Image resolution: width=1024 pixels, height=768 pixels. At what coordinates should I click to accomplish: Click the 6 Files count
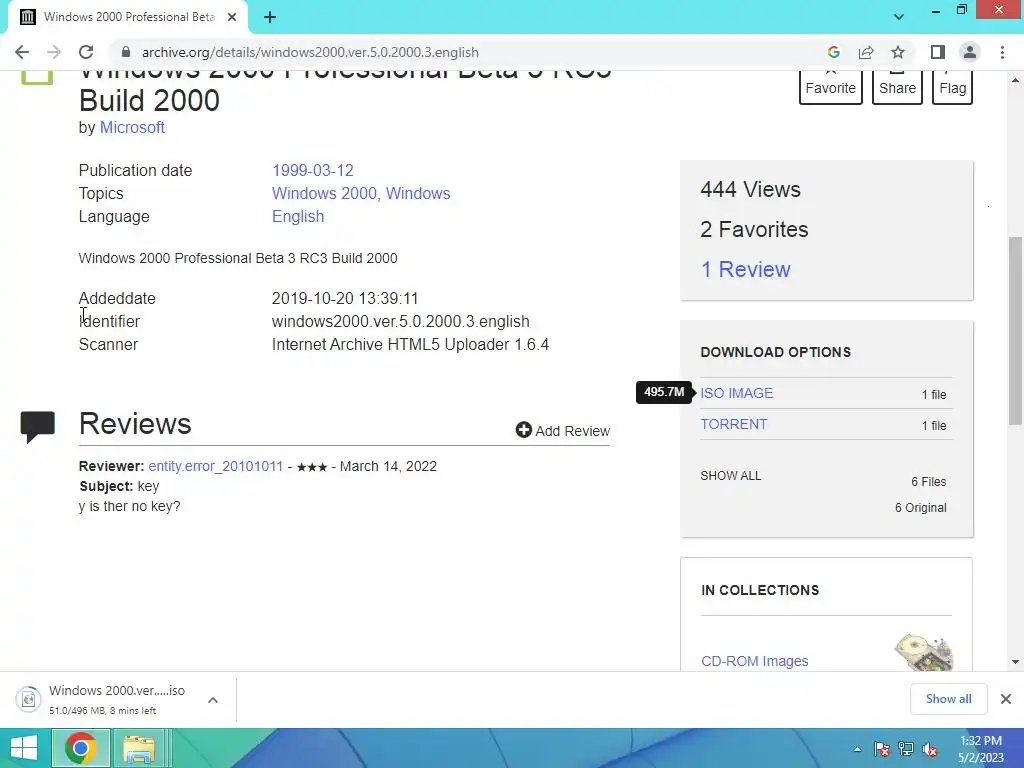tap(929, 482)
